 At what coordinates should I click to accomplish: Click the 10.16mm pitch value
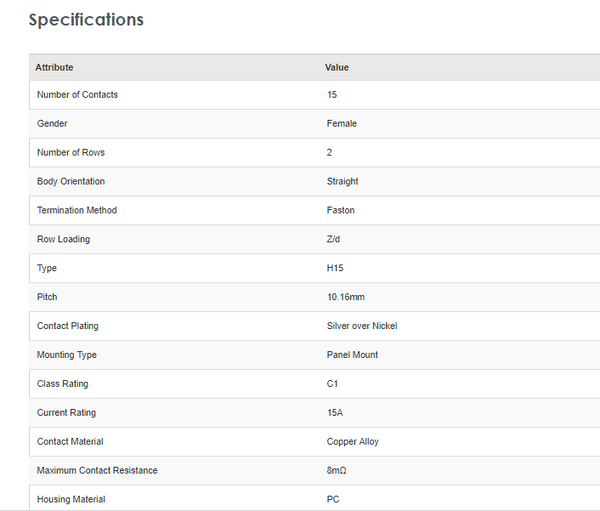coord(346,298)
